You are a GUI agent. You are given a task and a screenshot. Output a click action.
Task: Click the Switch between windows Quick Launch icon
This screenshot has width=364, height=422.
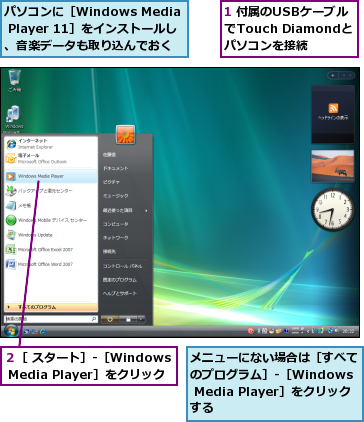pos(35,331)
